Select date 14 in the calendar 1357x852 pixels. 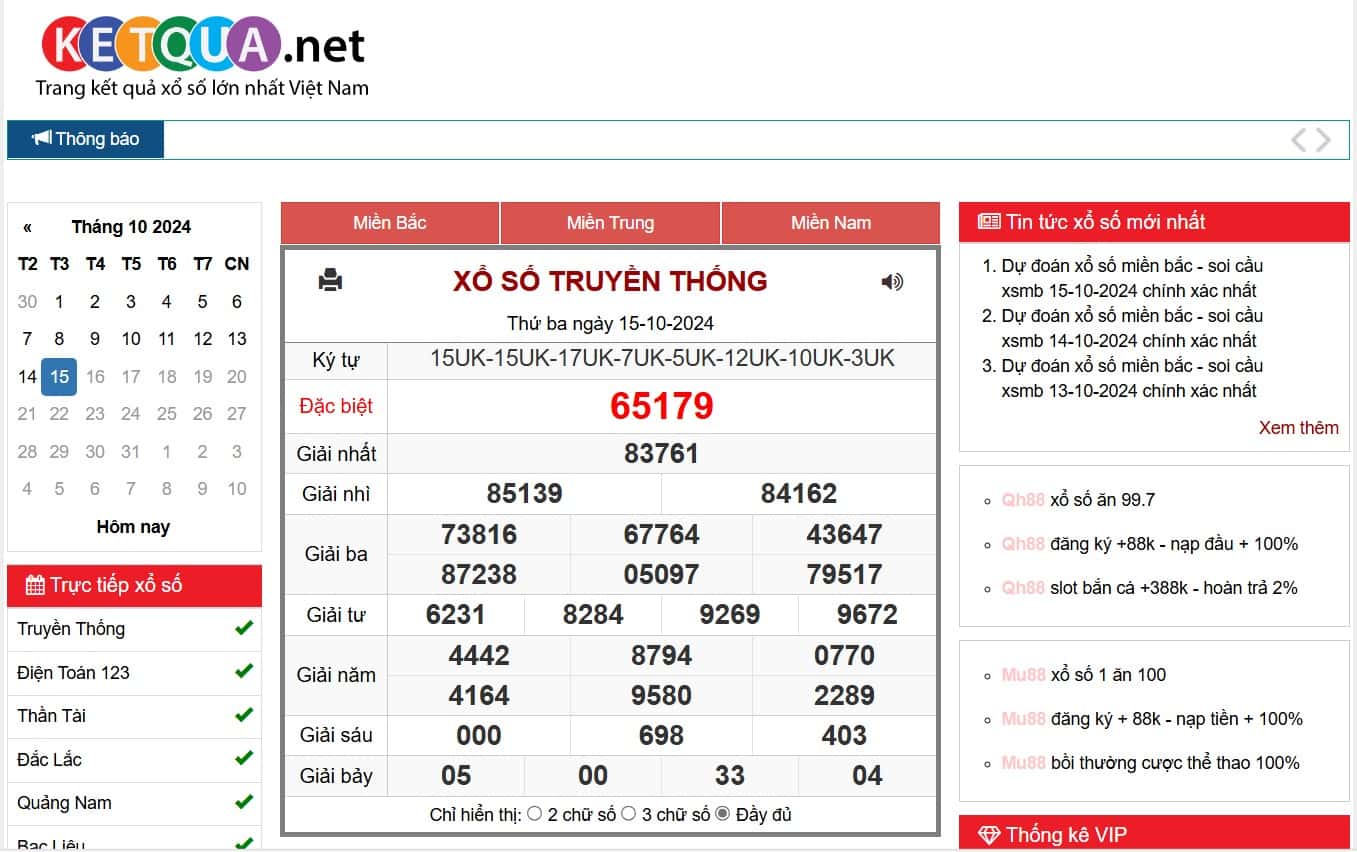[x=27, y=376]
